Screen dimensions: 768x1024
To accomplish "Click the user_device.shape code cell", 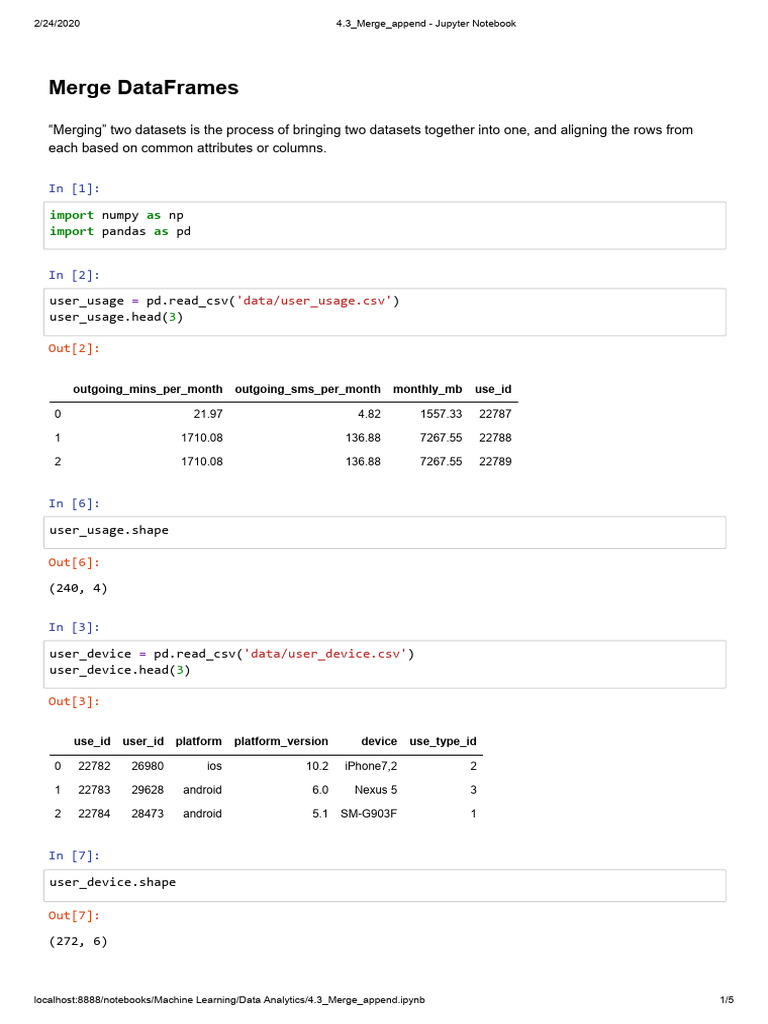I will [x=387, y=883].
